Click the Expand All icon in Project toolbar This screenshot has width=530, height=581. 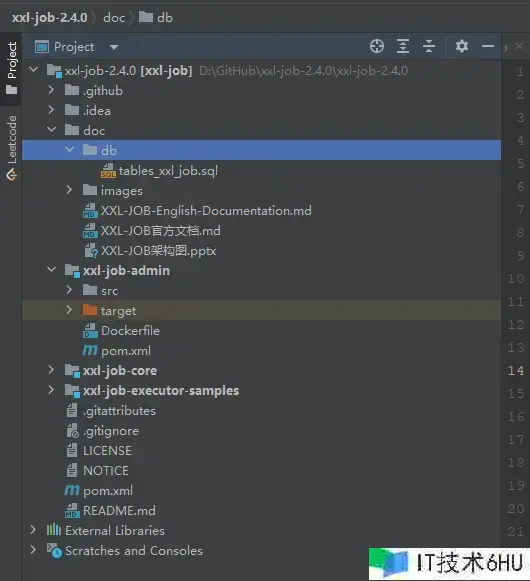coord(403,46)
